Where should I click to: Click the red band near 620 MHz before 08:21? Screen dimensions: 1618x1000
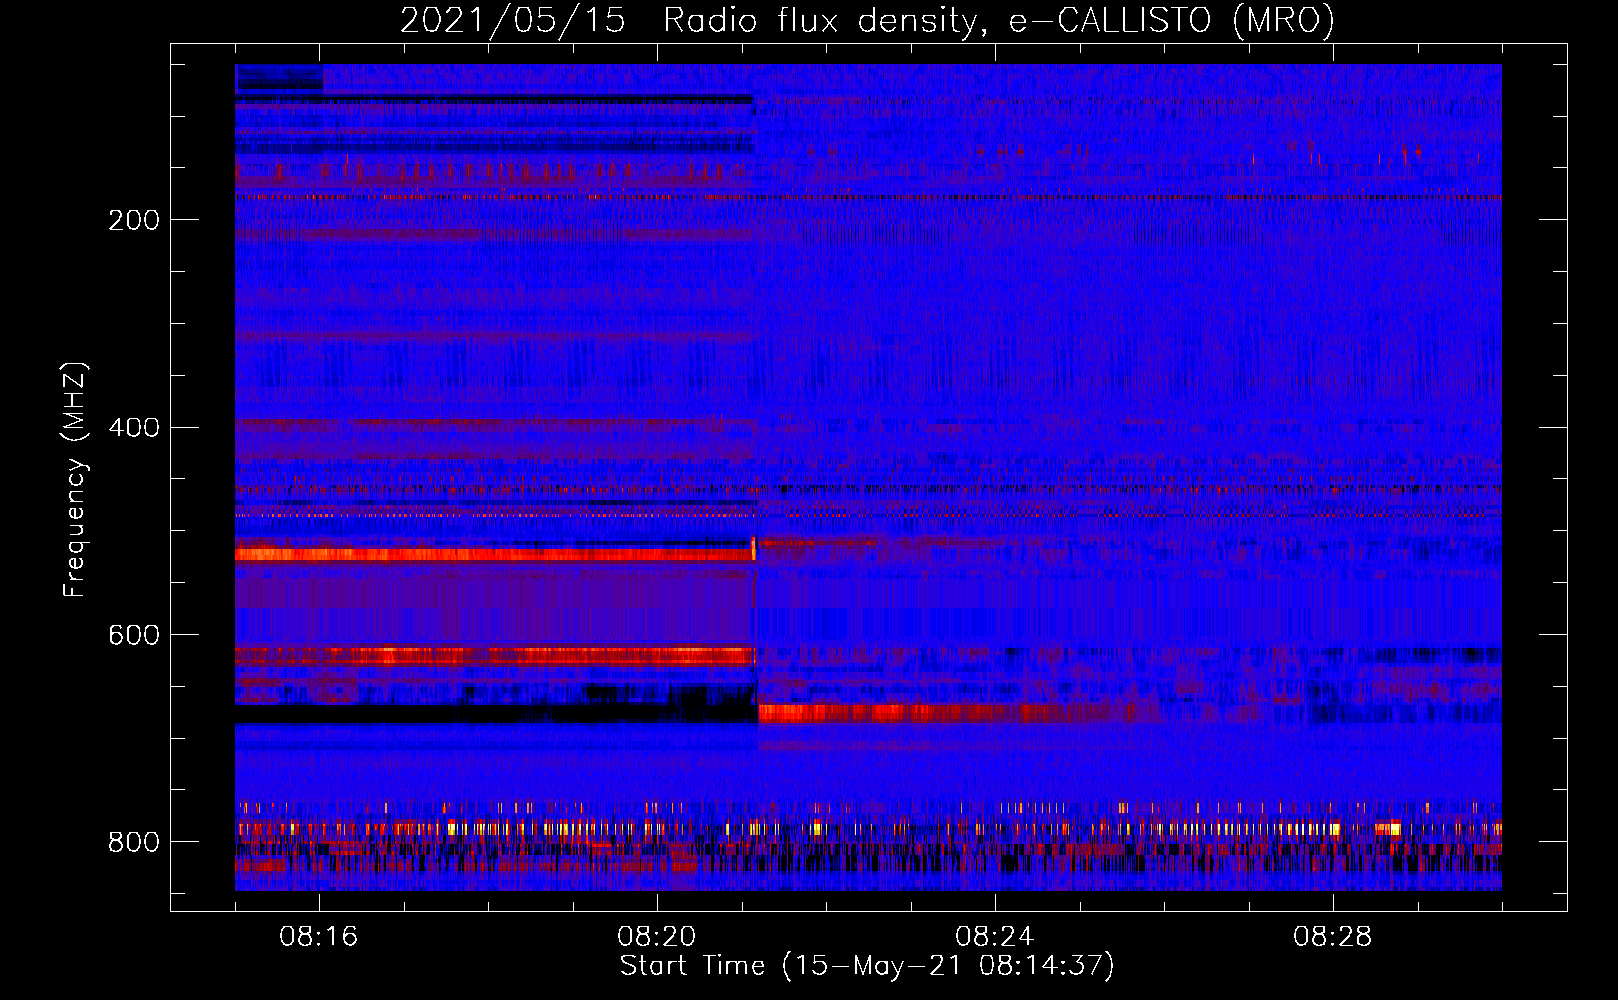click(x=495, y=656)
